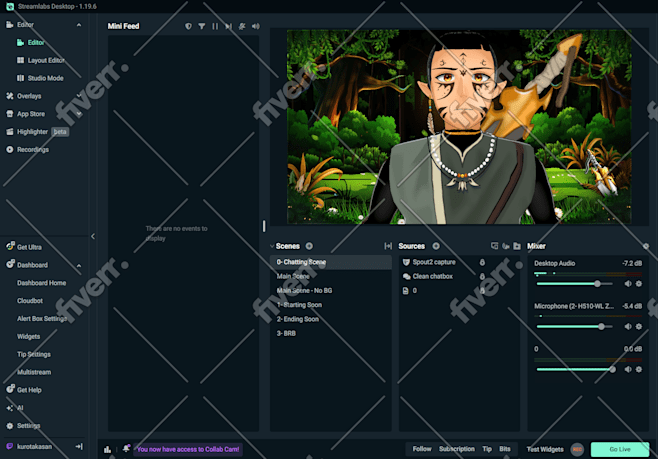
Task: Filter events with the Mini Feed funnel icon
Action: (202, 26)
